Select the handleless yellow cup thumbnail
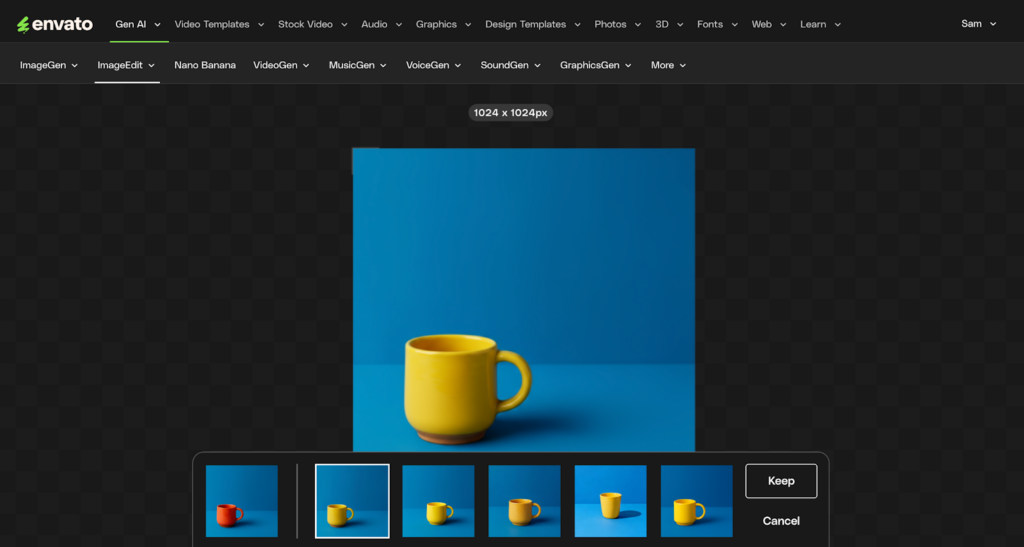The width and height of the screenshot is (1024, 547). [x=610, y=501]
